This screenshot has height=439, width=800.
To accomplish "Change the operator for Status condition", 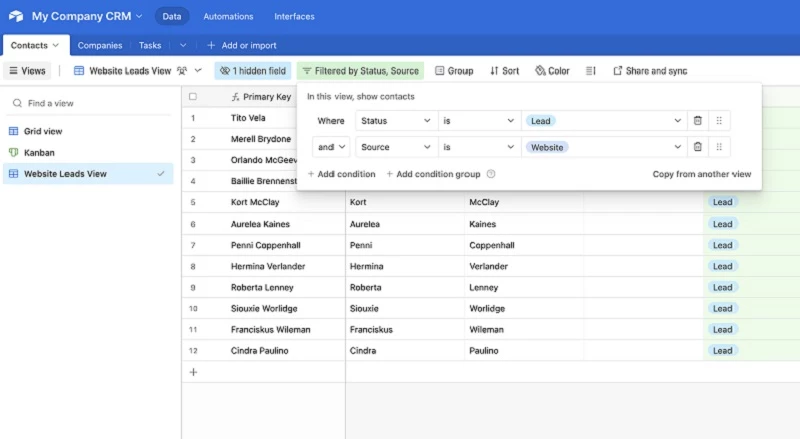I will tap(479, 121).
